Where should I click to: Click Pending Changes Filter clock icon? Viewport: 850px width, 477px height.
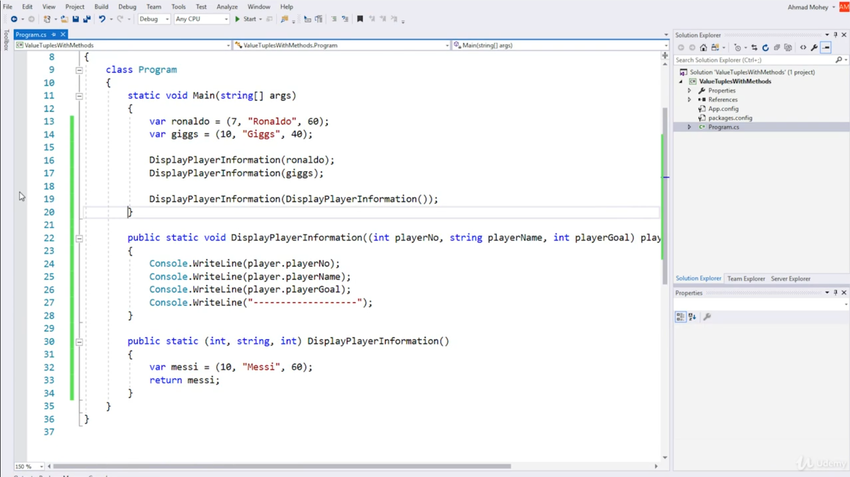pos(738,48)
